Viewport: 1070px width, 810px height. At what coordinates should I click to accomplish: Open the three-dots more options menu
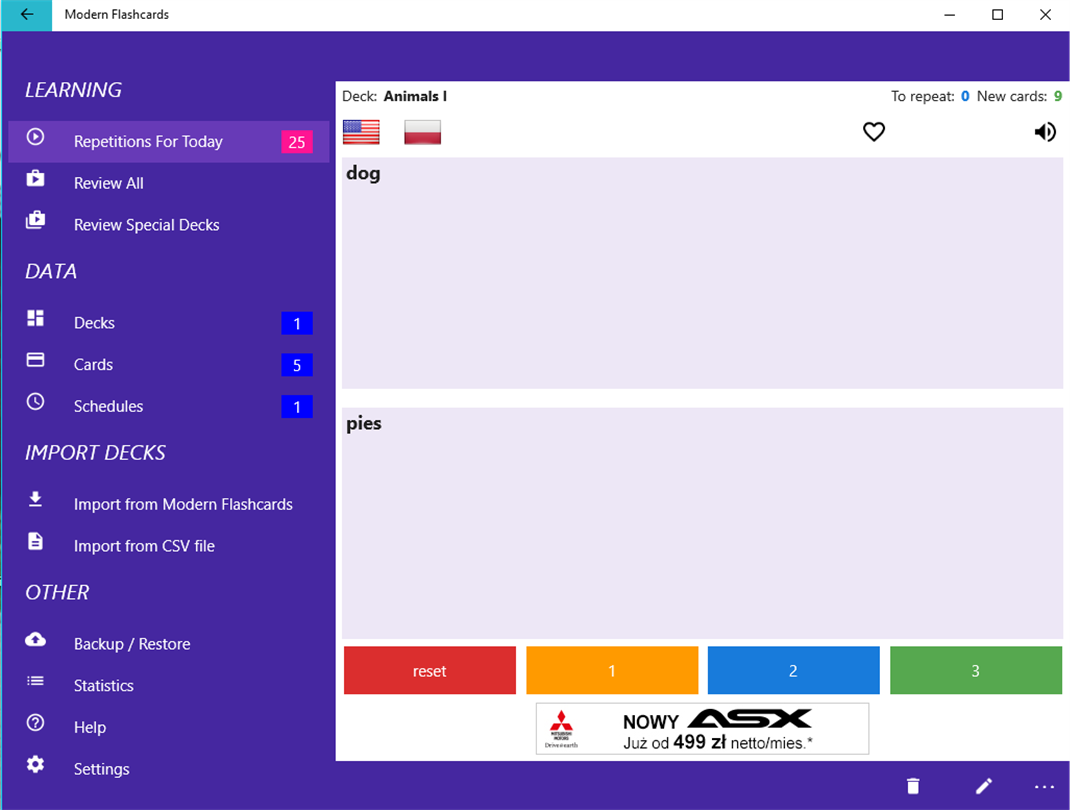[x=1044, y=787]
